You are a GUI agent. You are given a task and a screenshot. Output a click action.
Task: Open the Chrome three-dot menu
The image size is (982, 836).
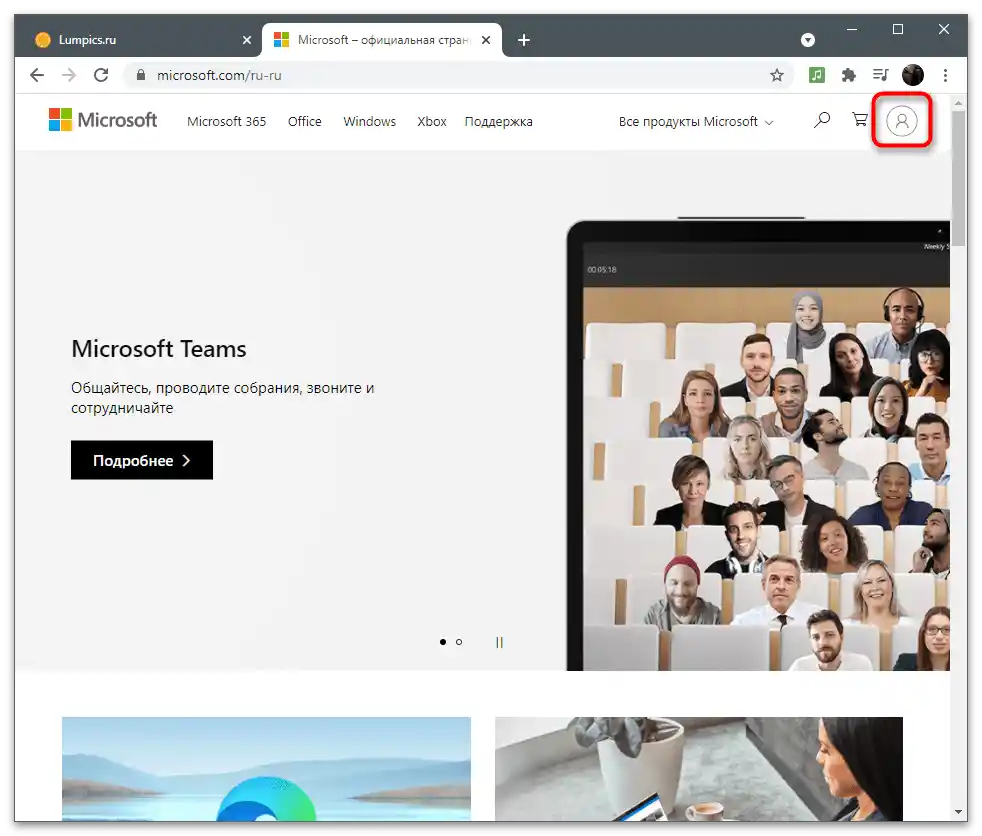coord(945,75)
